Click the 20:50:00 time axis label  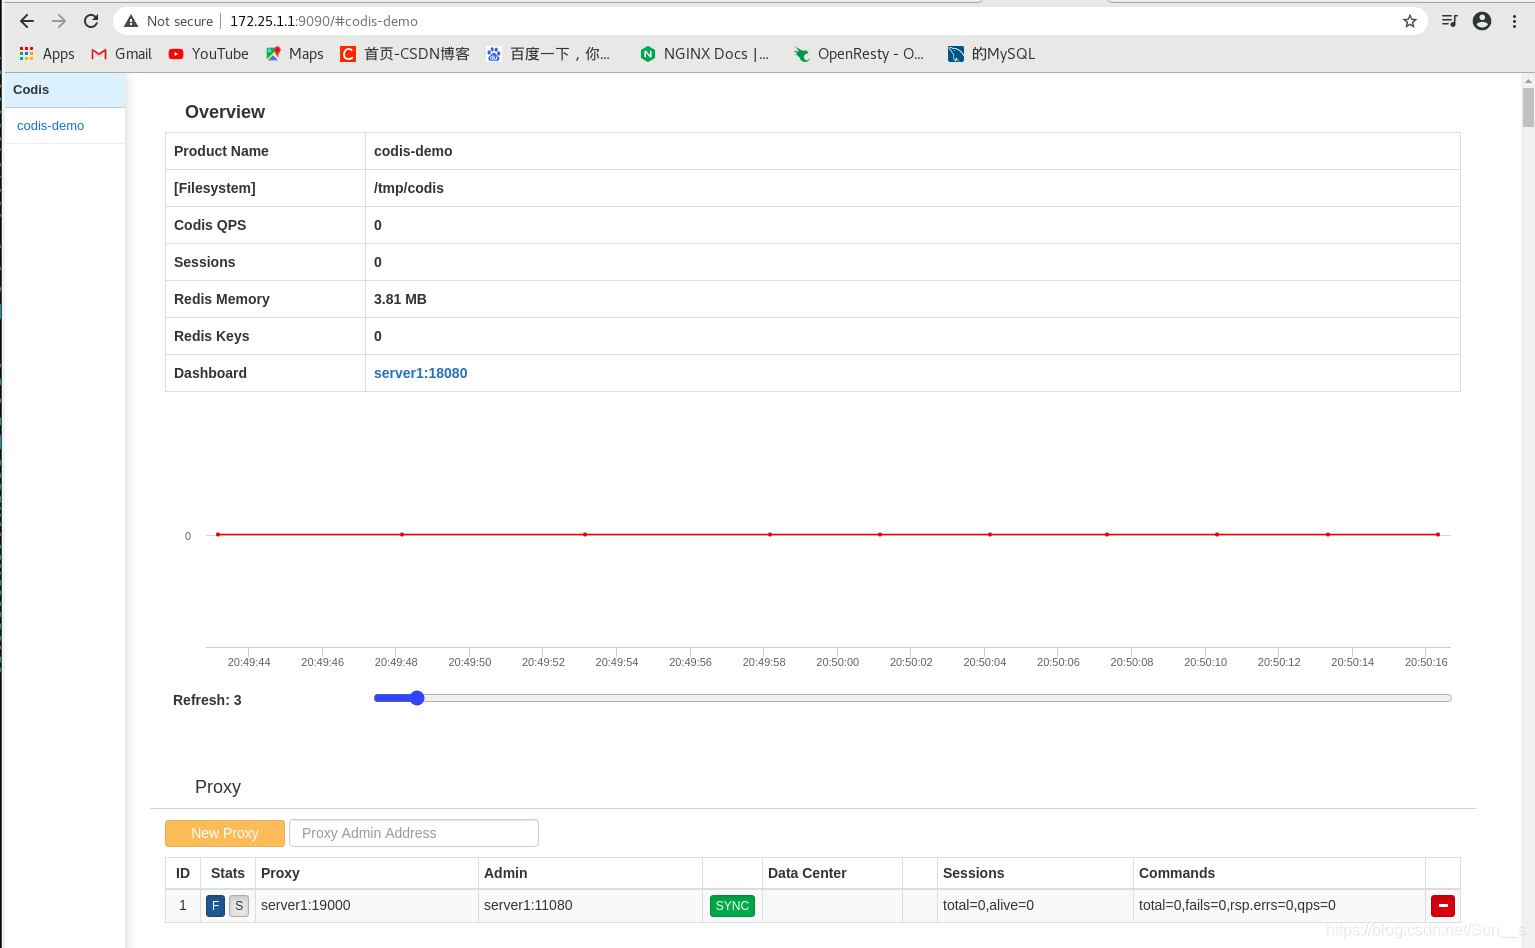837,662
